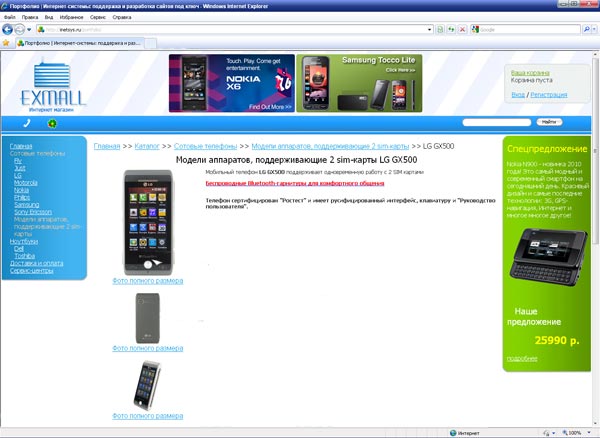Click the EXMALL store logo
The image size is (600, 438).
click(x=52, y=86)
